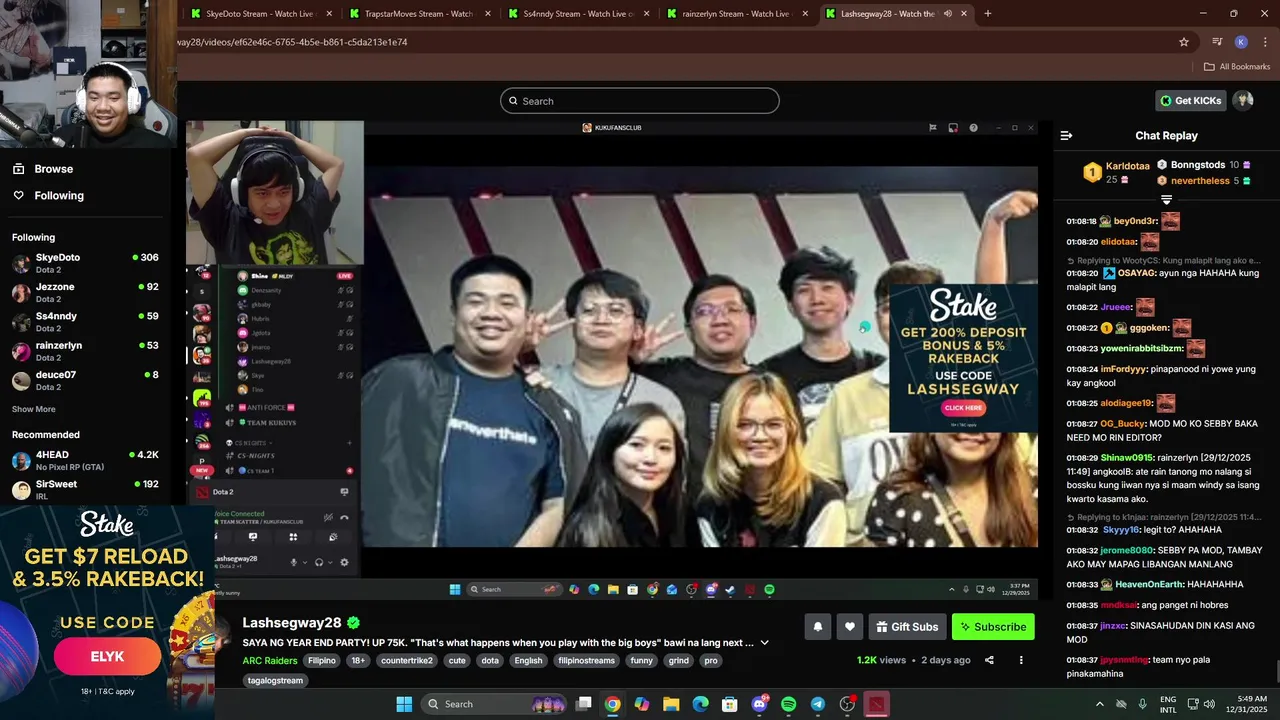
Task: Open the ENG INTL language switcher
Action: pos(1168,704)
